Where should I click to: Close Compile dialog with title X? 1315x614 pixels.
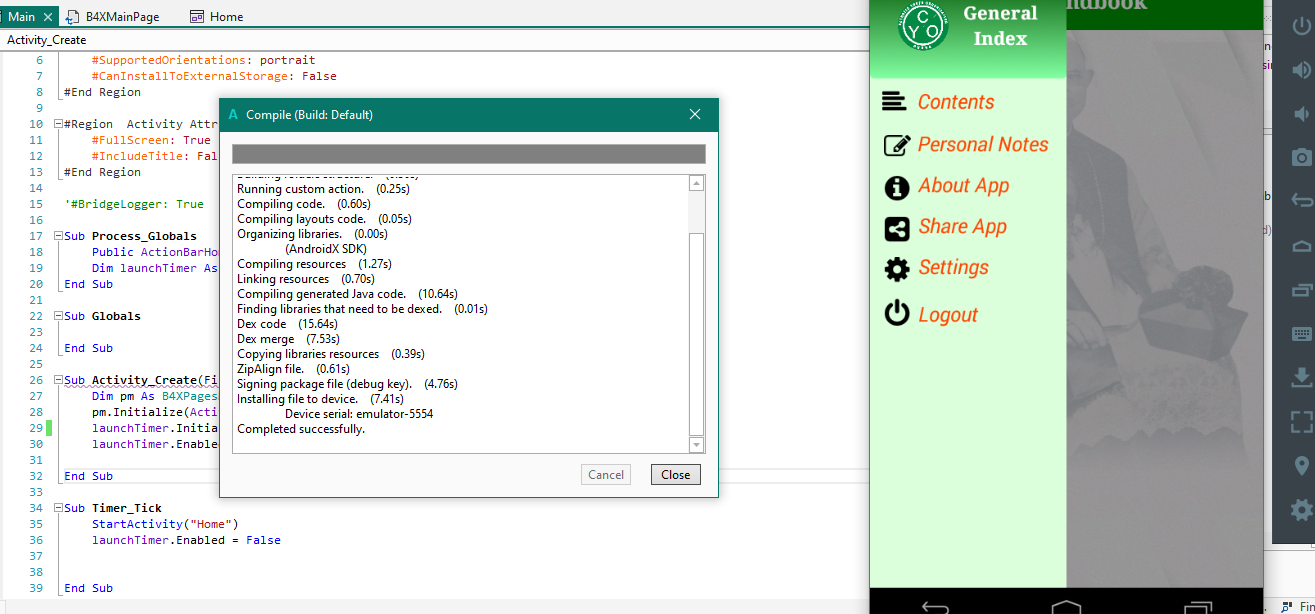point(695,114)
